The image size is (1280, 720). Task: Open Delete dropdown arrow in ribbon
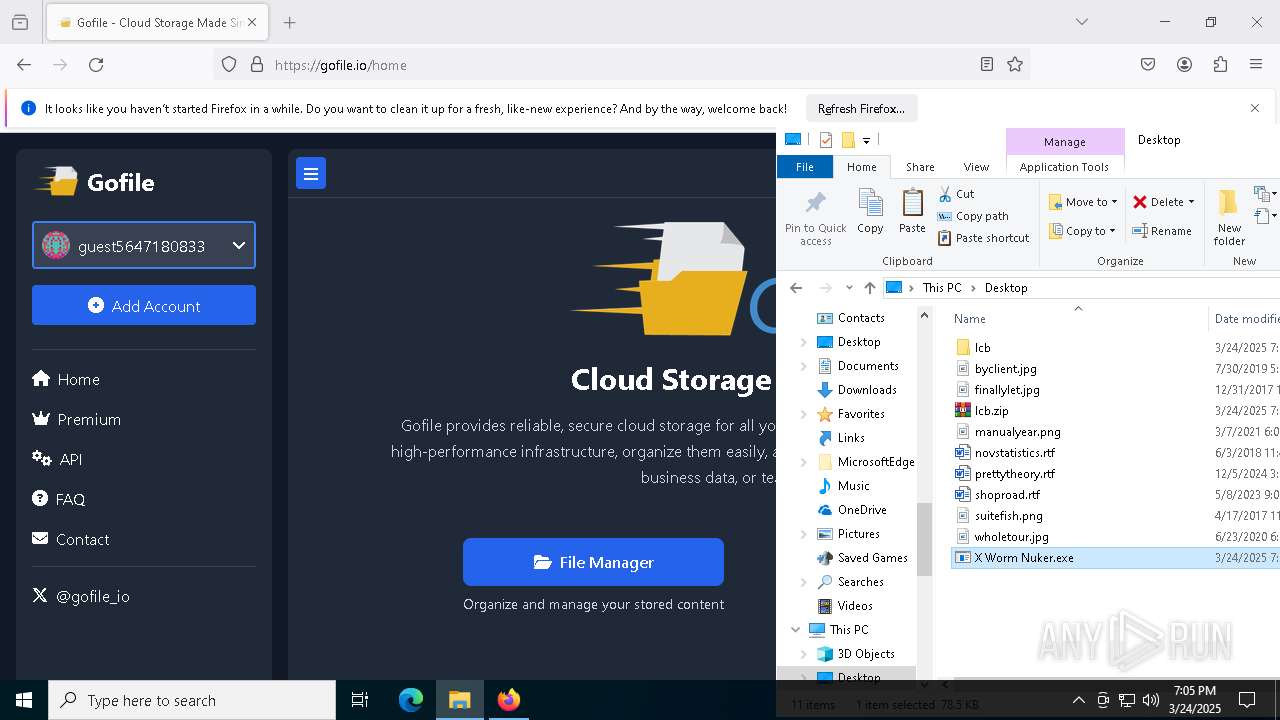(1191, 202)
